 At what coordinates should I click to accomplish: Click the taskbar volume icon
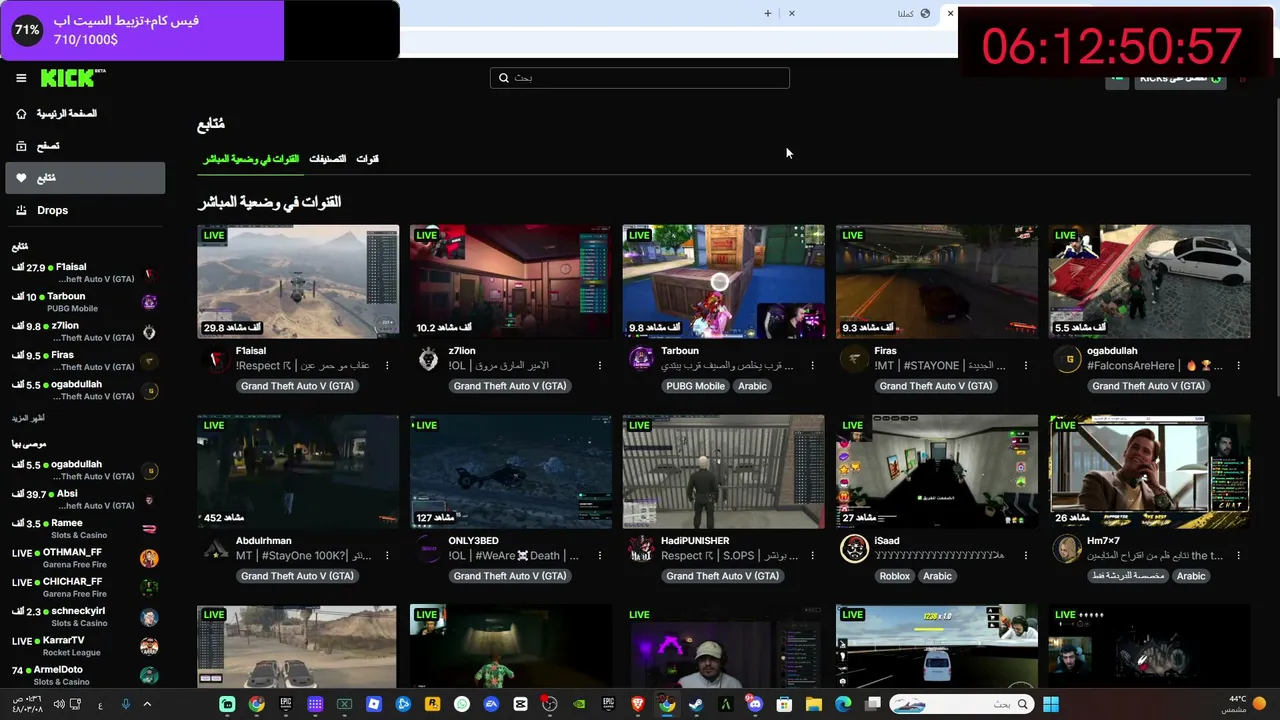[x=59, y=704]
